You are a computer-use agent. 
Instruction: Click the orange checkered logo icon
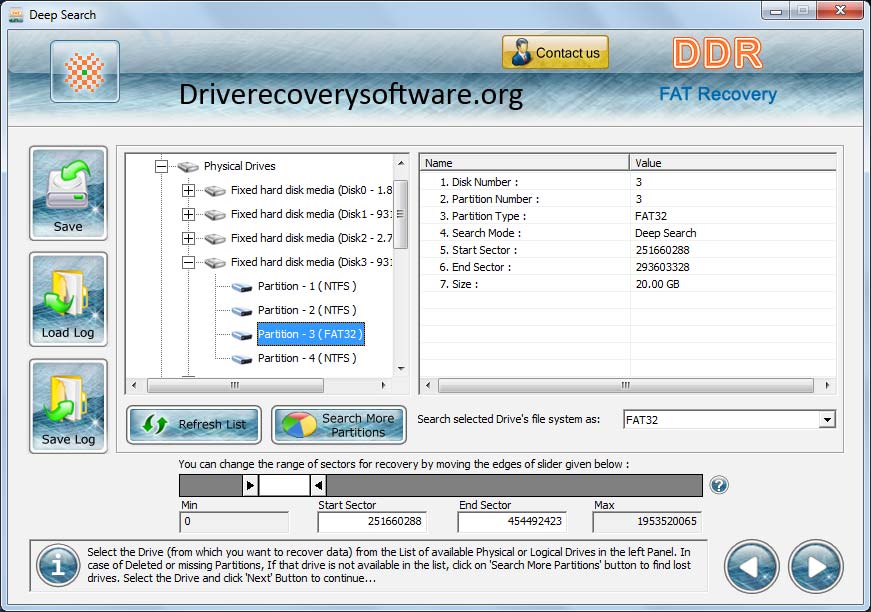click(x=84, y=72)
